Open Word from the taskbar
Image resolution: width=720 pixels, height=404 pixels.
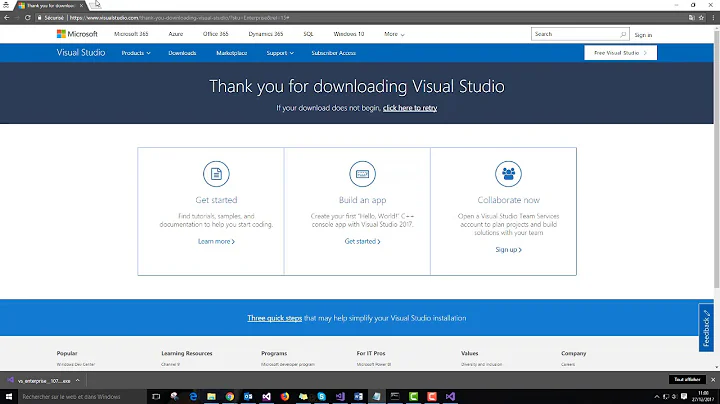coord(358,396)
